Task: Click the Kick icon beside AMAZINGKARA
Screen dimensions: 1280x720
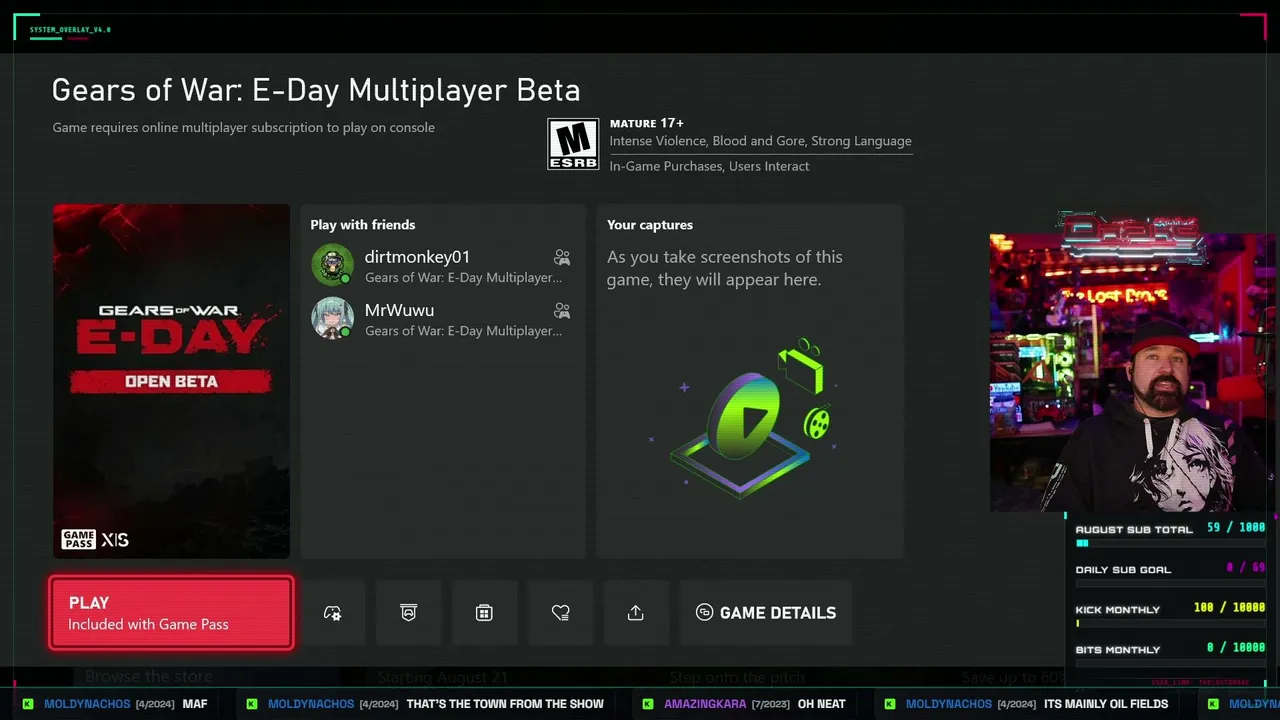Action: [648, 704]
